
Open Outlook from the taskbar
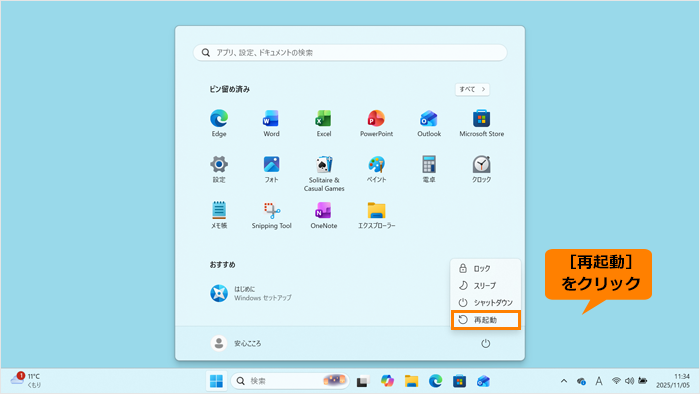point(483,381)
